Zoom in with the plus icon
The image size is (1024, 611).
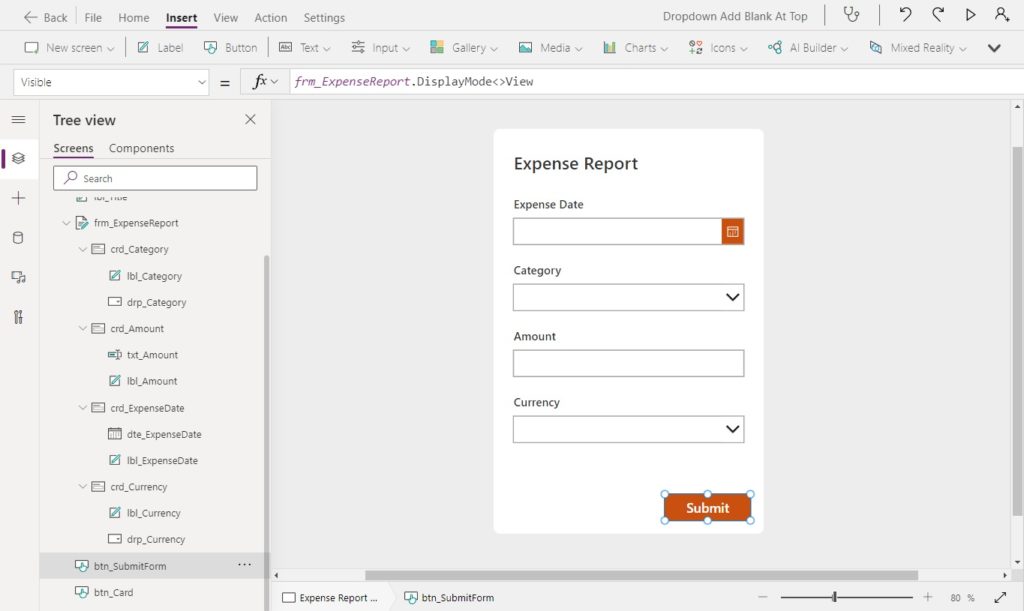pos(927,597)
